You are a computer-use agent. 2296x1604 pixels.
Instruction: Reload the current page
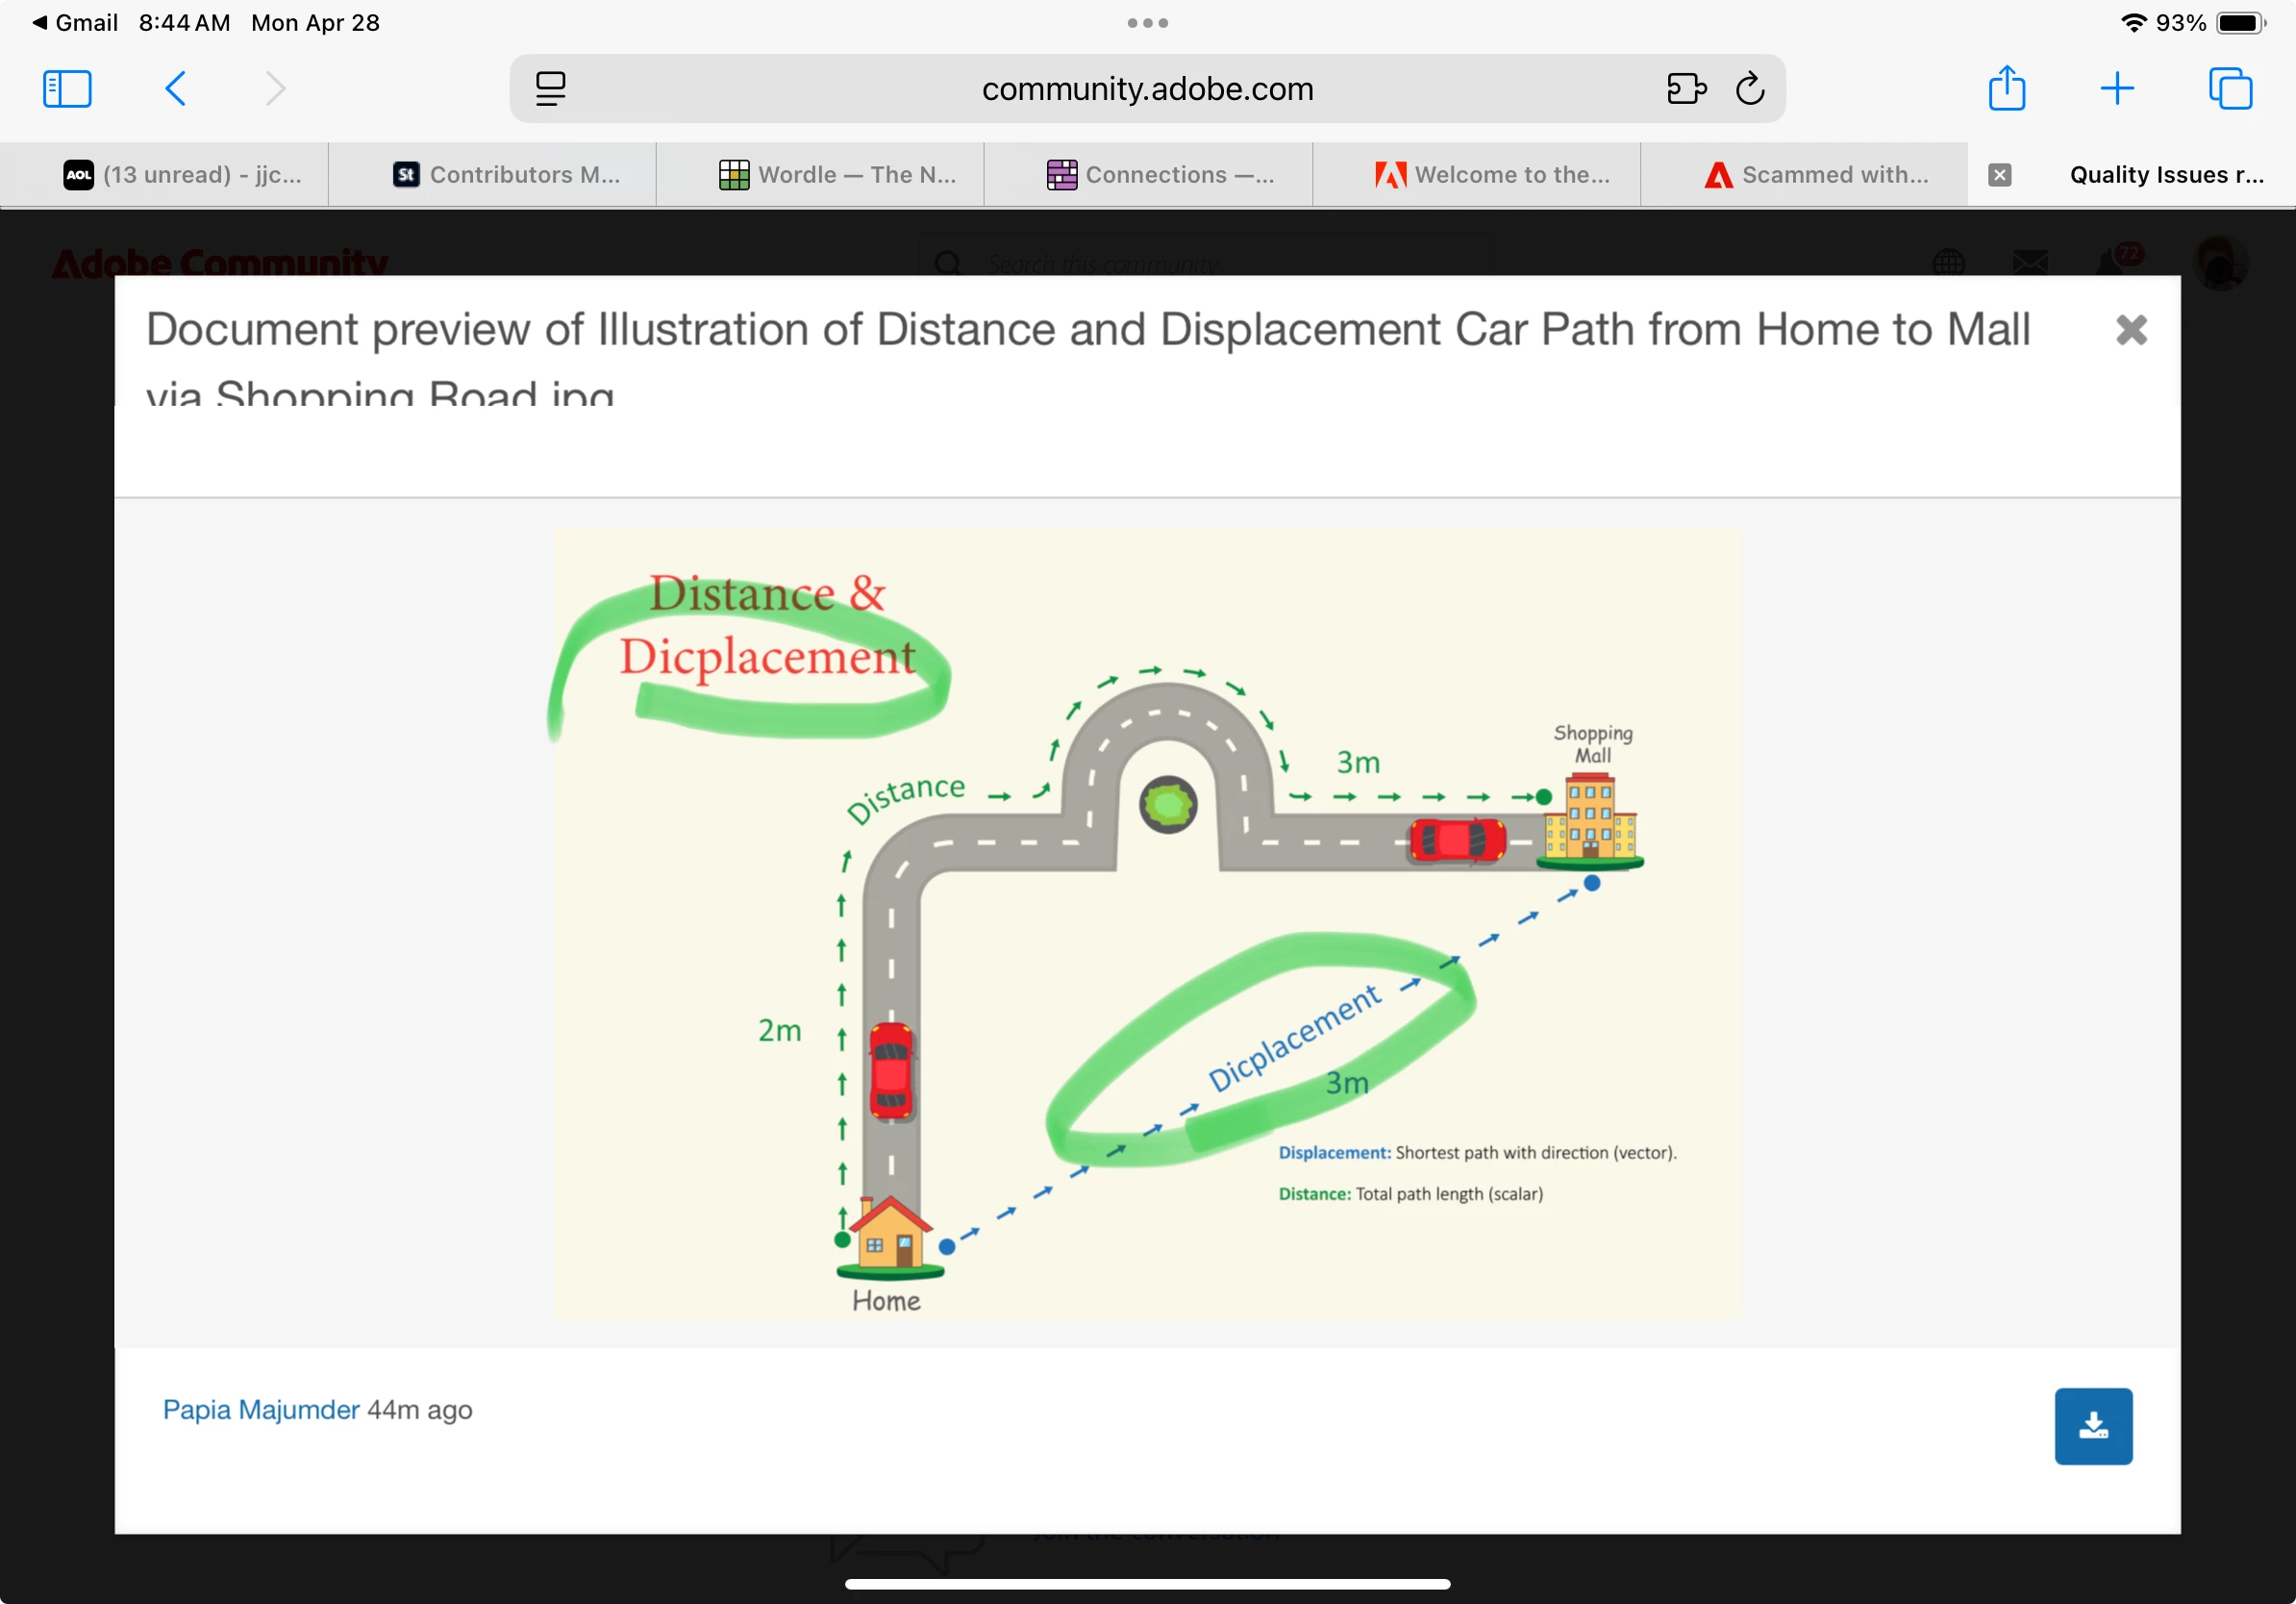click(x=1749, y=89)
